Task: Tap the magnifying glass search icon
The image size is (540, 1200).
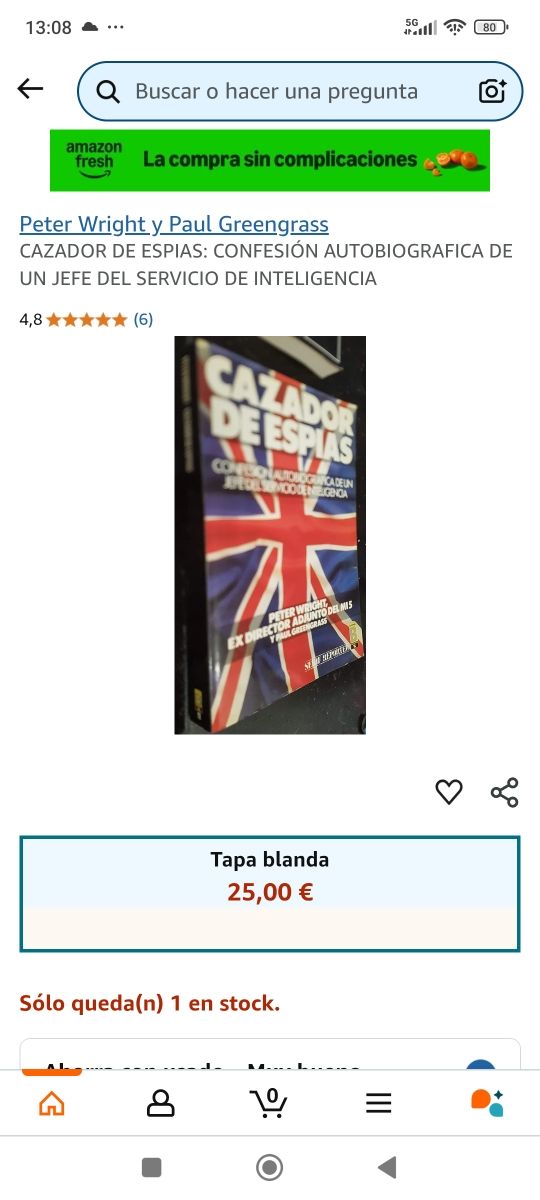Action: (108, 92)
